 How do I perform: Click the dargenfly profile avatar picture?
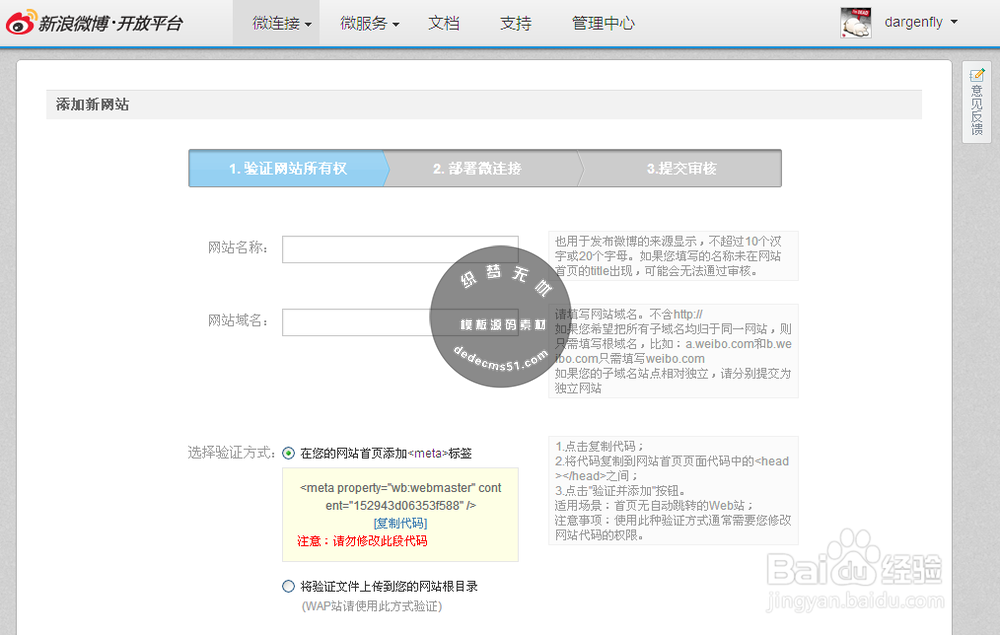[x=855, y=21]
